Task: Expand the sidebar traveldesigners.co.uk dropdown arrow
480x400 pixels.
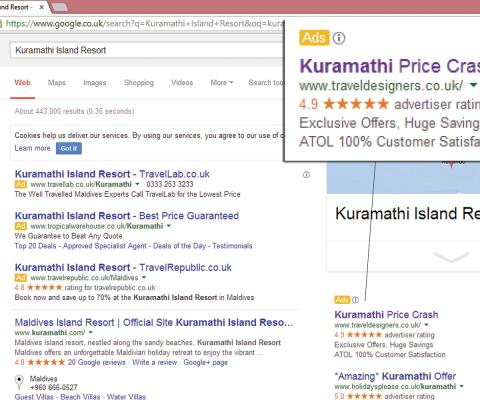Action: [x=426, y=325]
